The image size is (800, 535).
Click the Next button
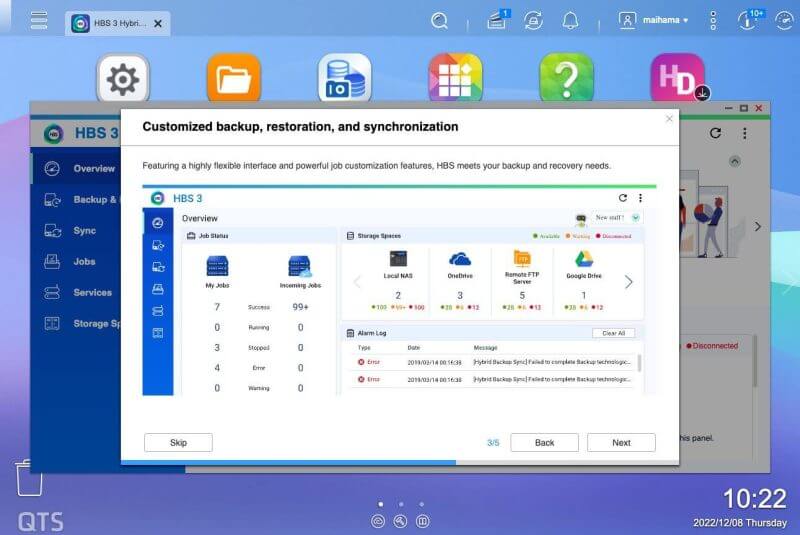click(621, 442)
